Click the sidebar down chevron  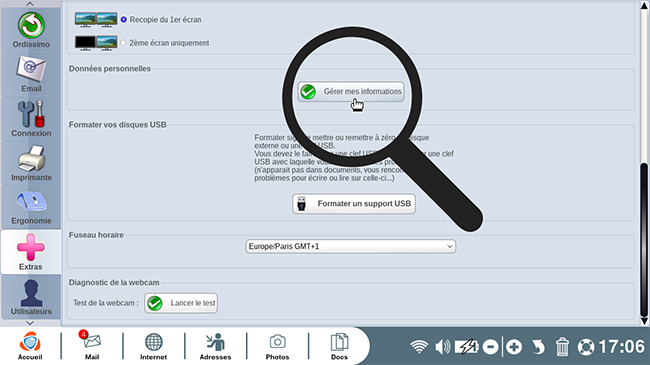(x=30, y=323)
